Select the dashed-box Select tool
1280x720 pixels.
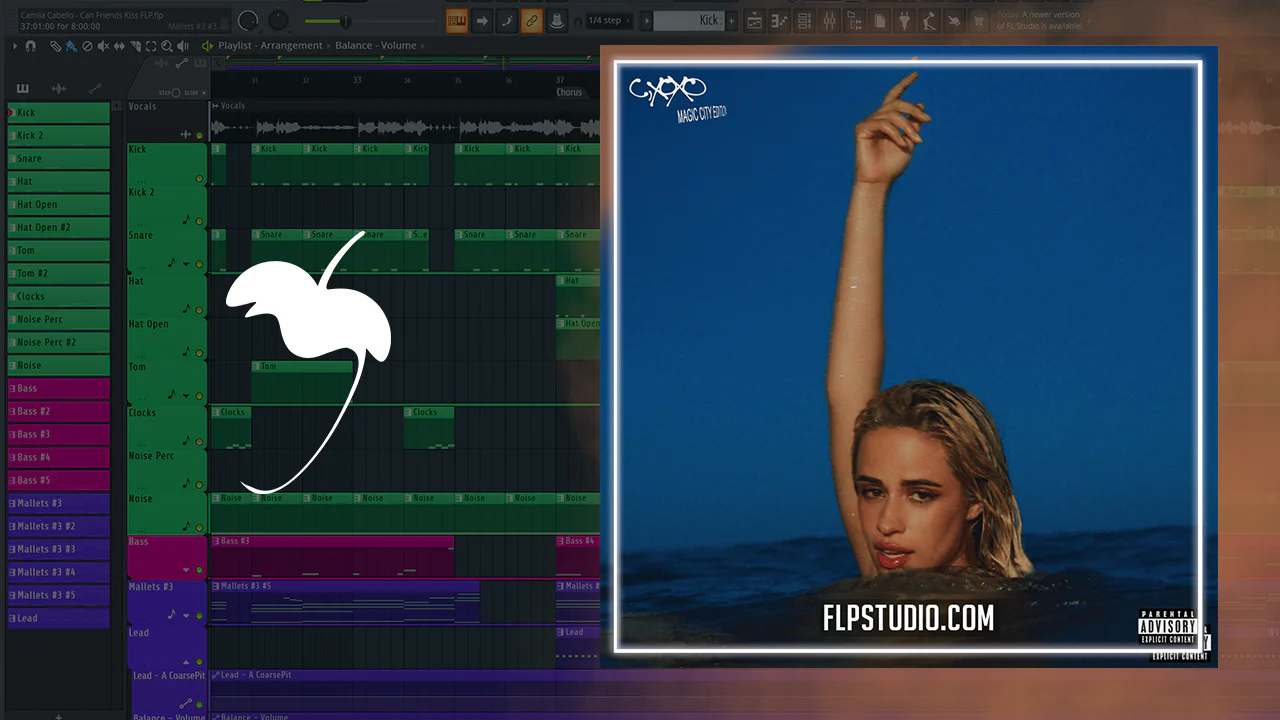[151, 46]
